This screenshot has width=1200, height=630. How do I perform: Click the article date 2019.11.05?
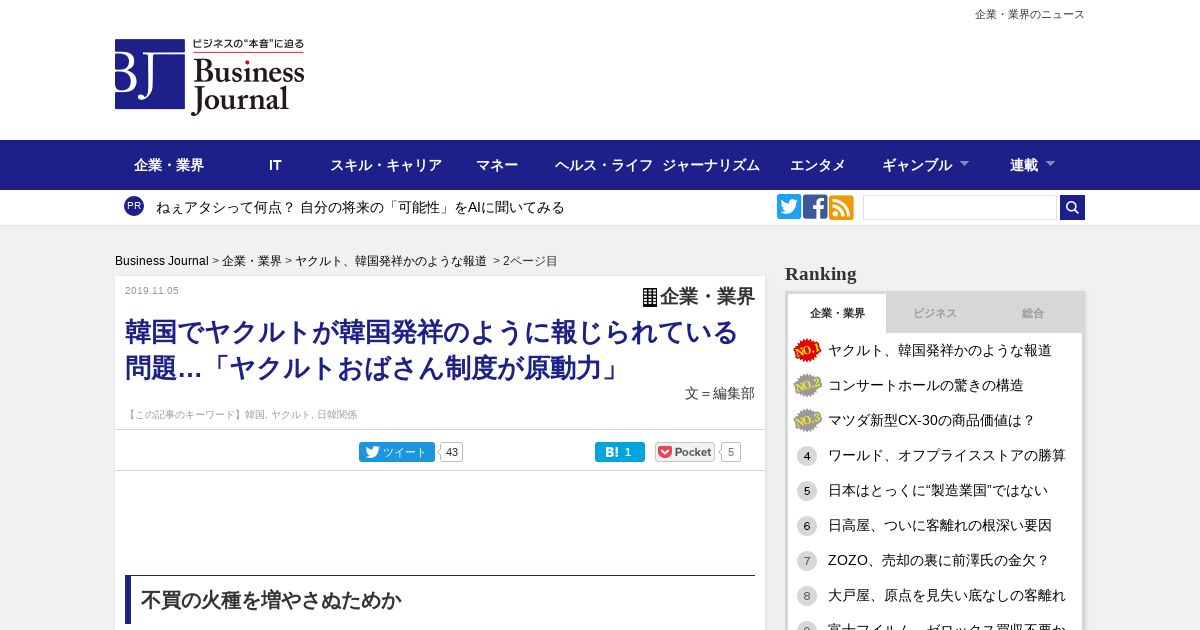coord(152,291)
